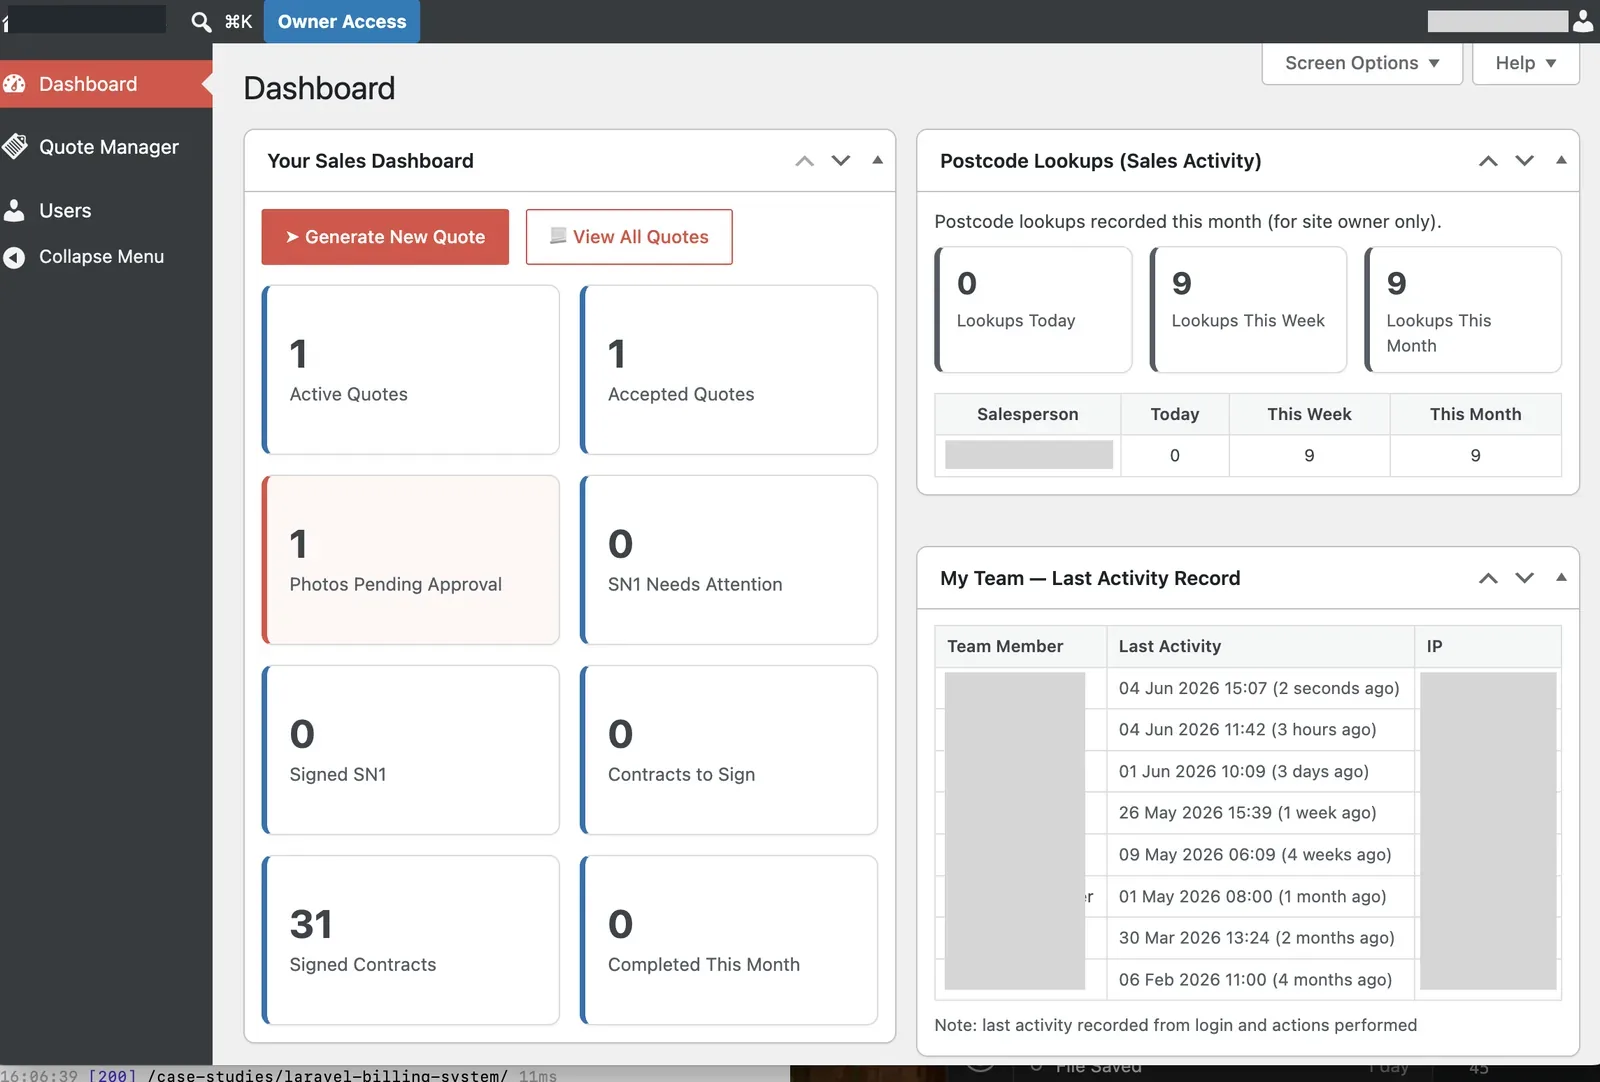The image size is (1600, 1082).
Task: Select the 09 May 2026 06:09 activity row
Action: (x=1248, y=855)
